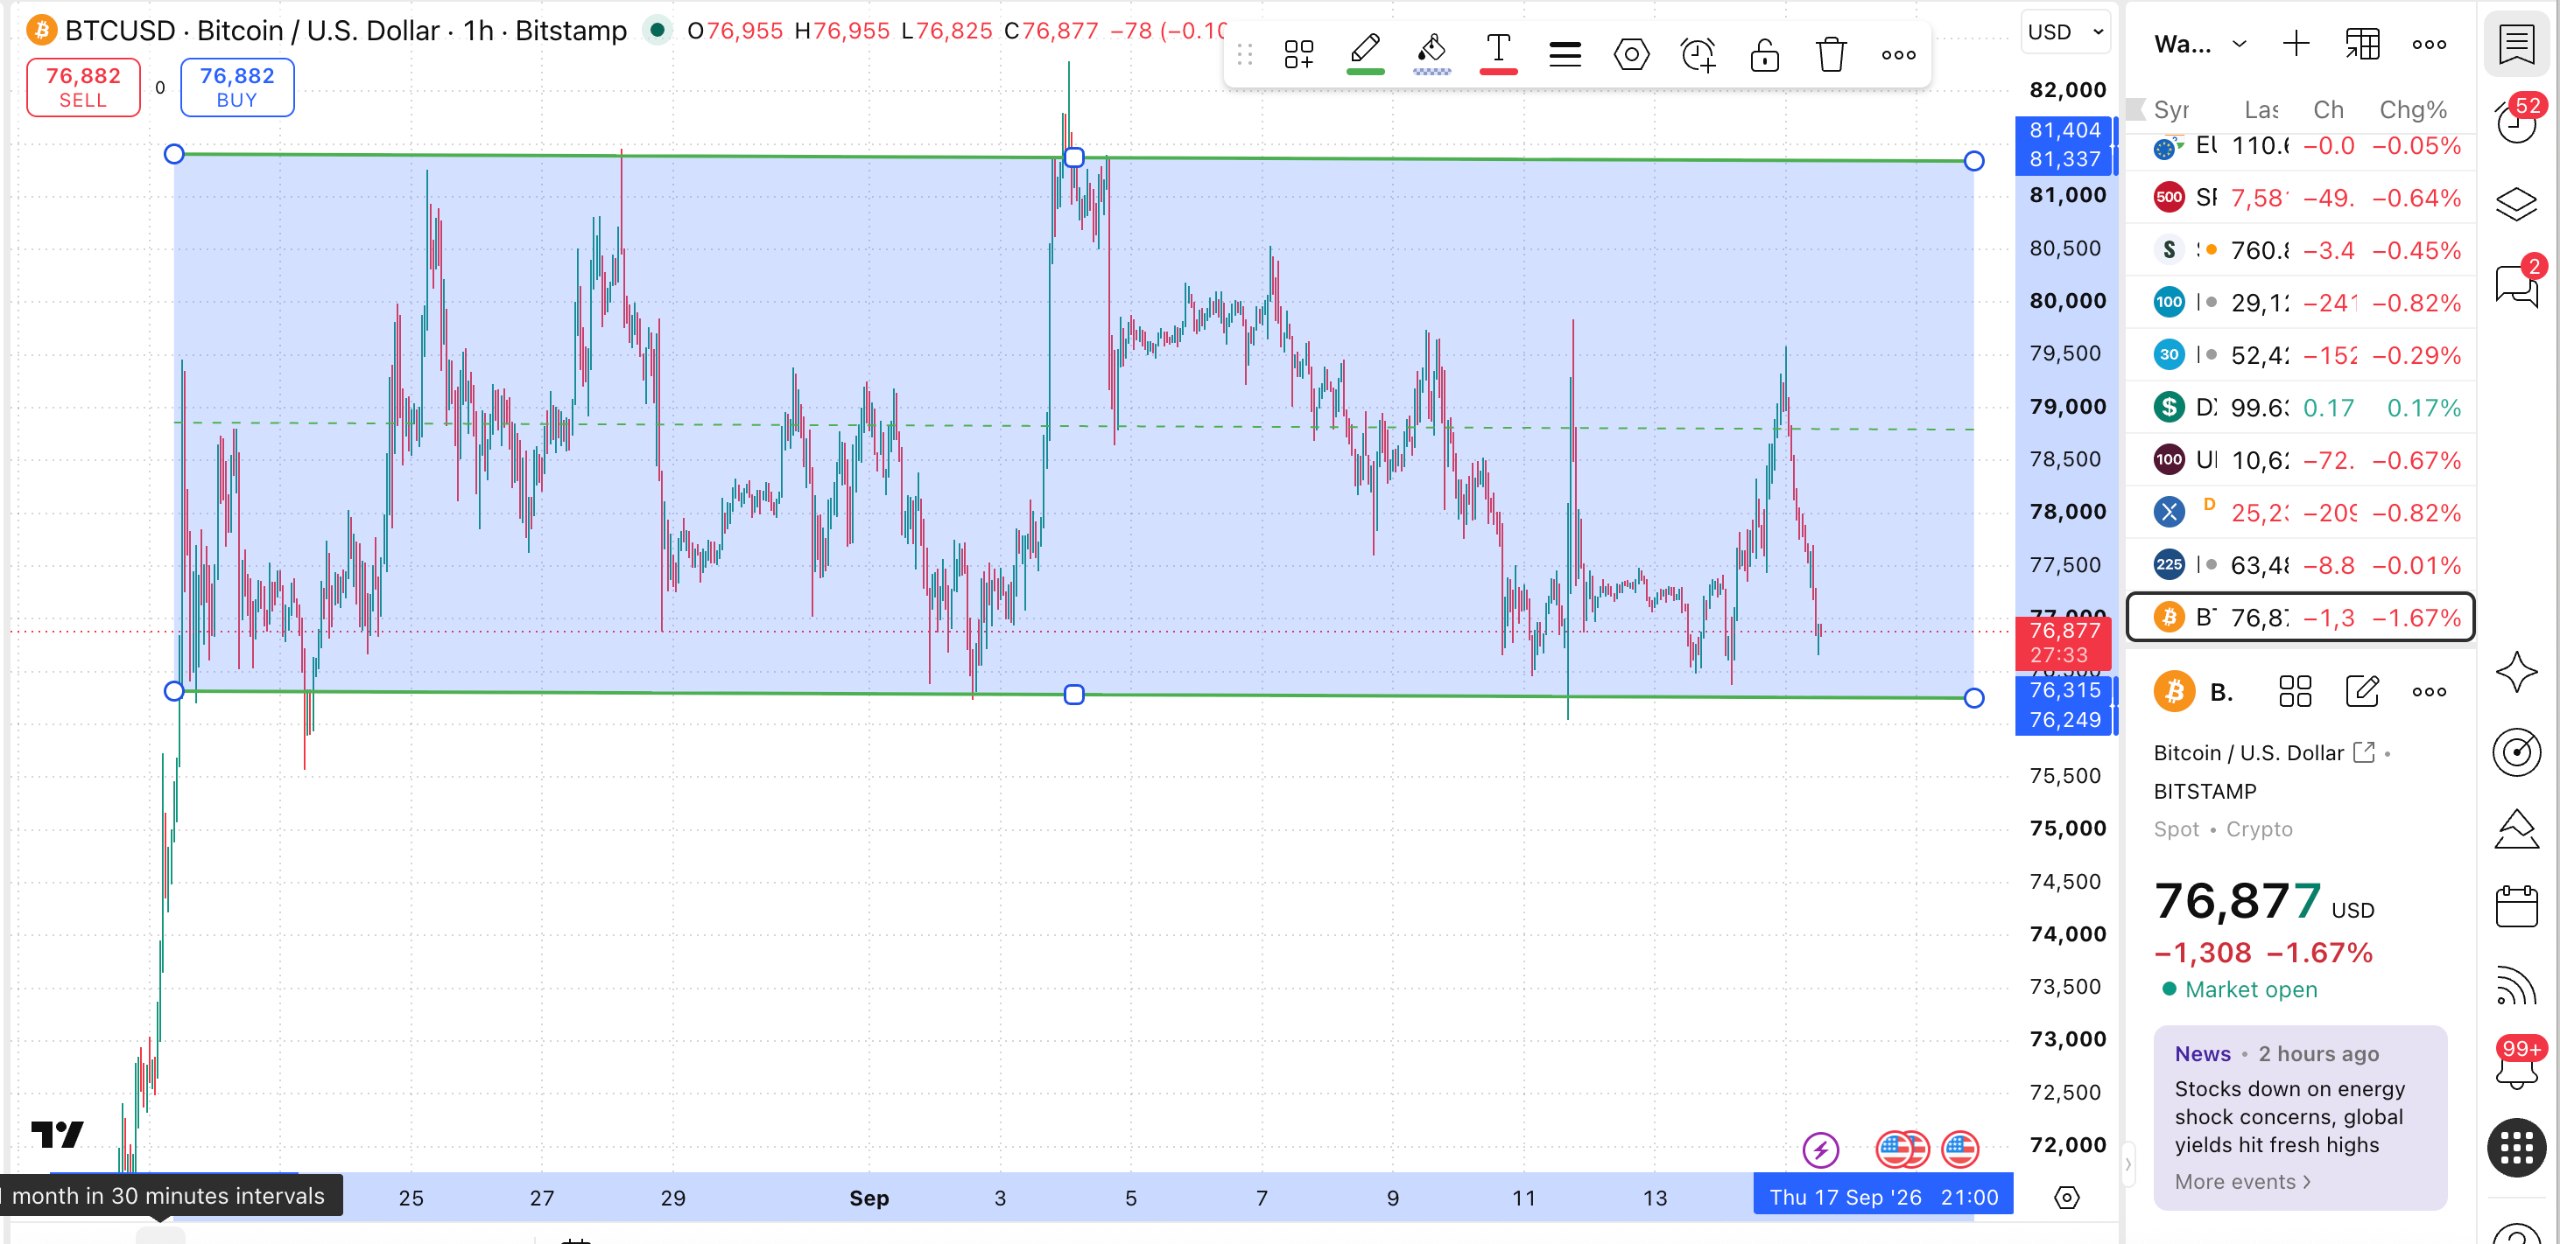Open edit note icon in details

click(x=2362, y=691)
